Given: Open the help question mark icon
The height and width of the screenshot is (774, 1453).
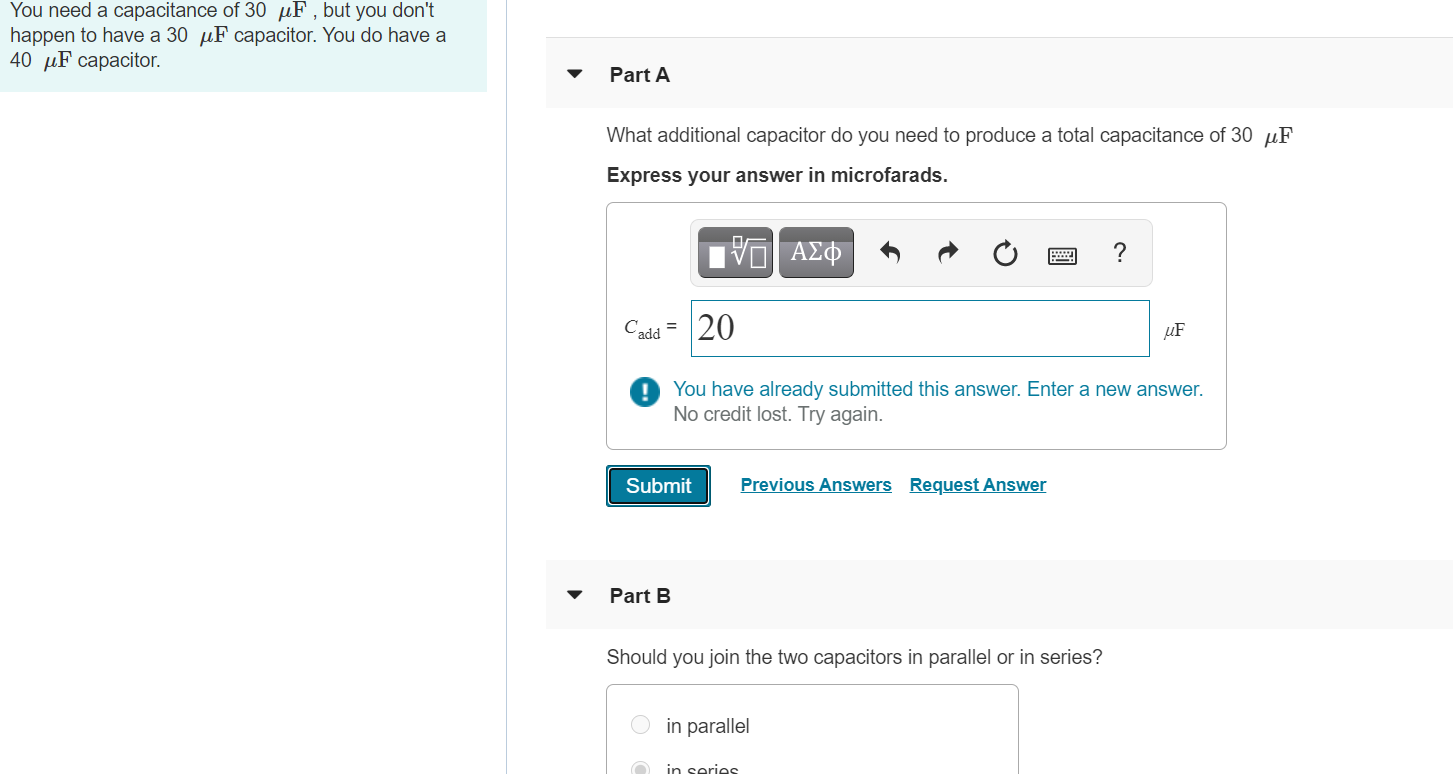Looking at the screenshot, I should coord(1120,253).
